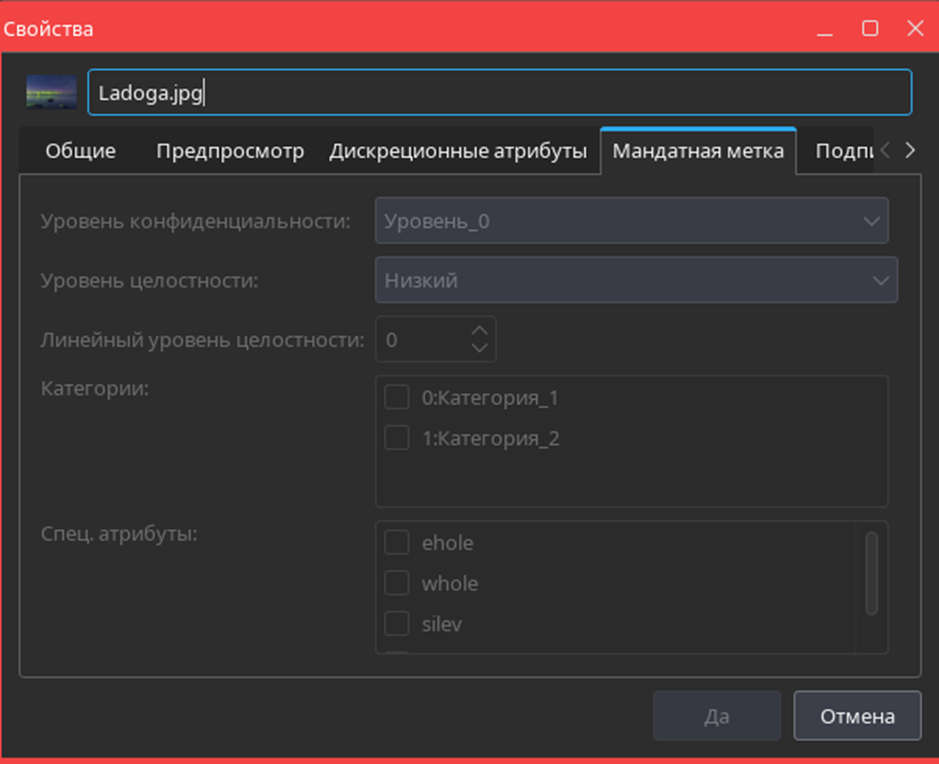Enable the ehole special attribute checkbox

396,542
